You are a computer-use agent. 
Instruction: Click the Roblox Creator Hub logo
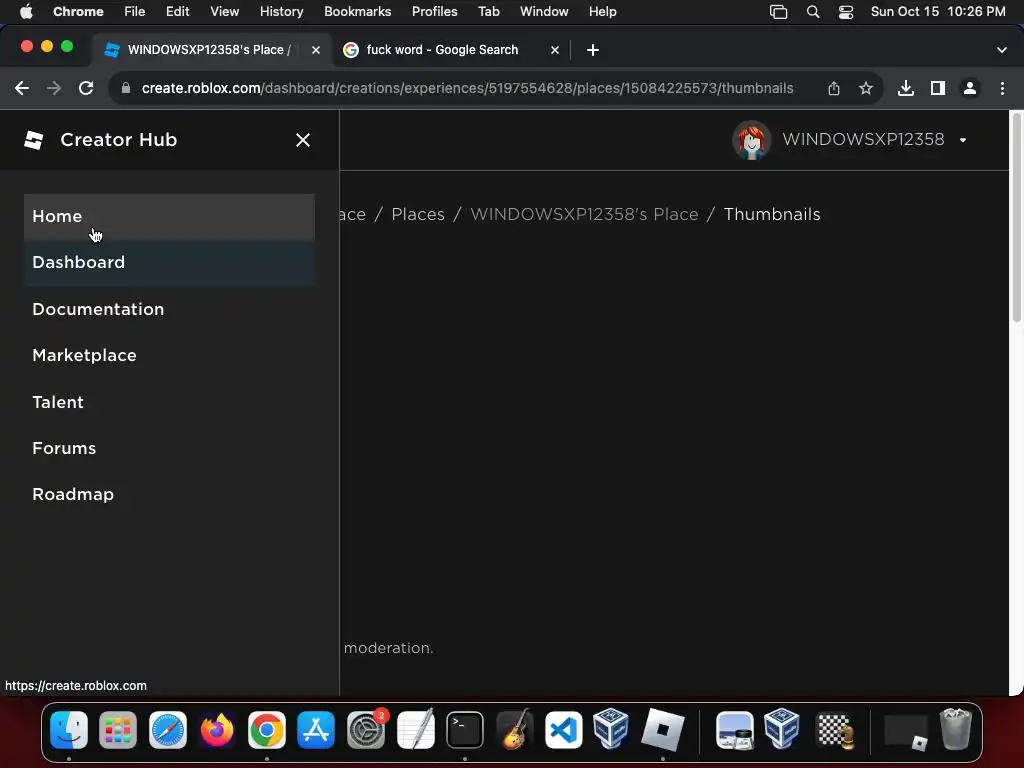[x=34, y=140]
